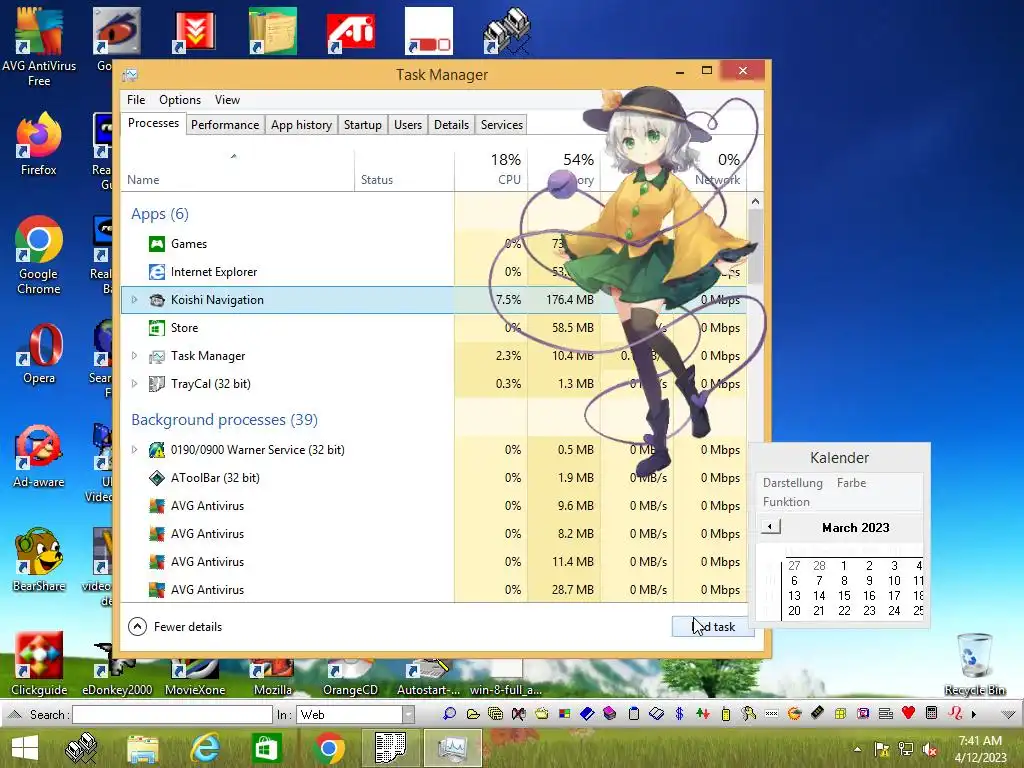Switch to the Startup tab
Viewport: 1024px width, 768px height.
tap(362, 125)
